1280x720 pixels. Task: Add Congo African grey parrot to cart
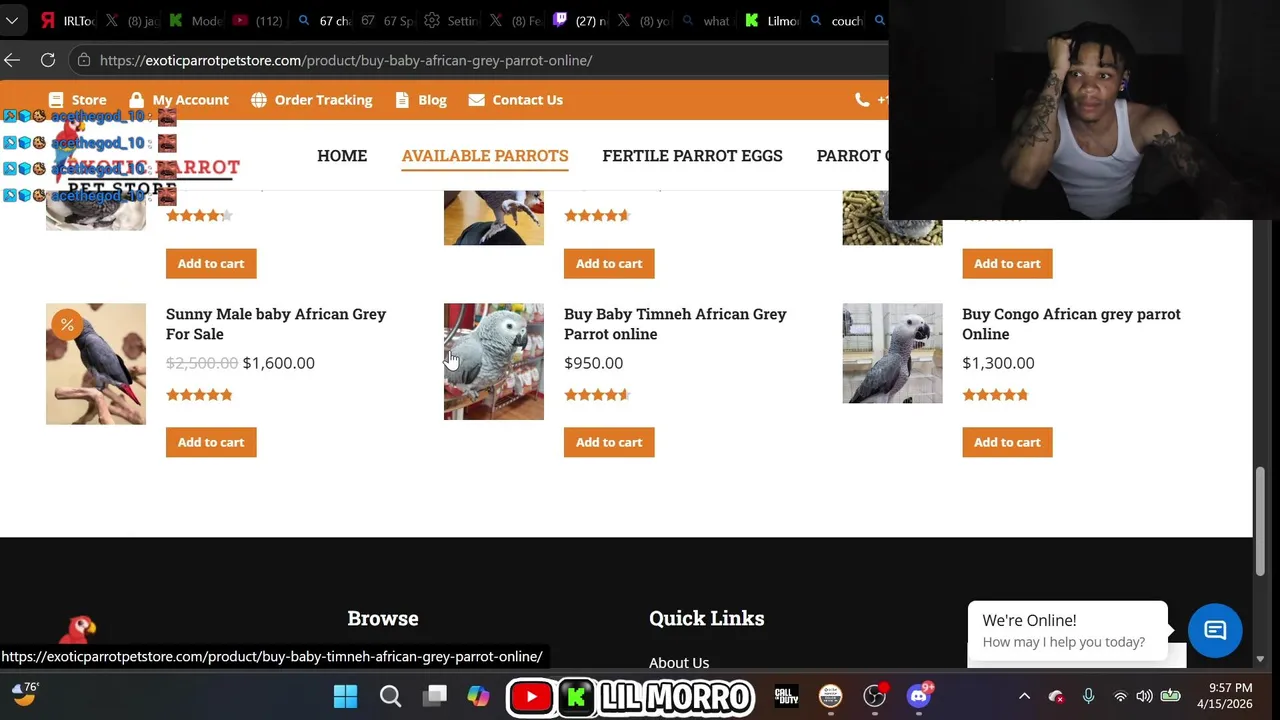click(1007, 442)
